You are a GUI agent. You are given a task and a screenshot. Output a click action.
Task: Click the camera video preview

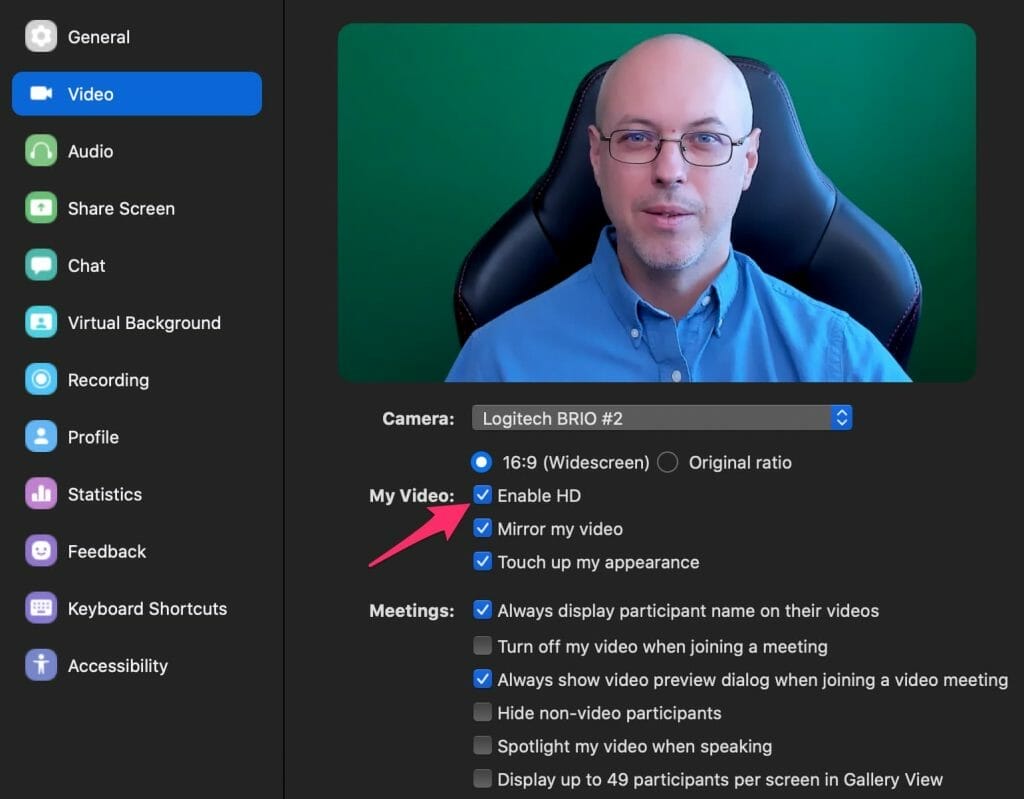(656, 202)
